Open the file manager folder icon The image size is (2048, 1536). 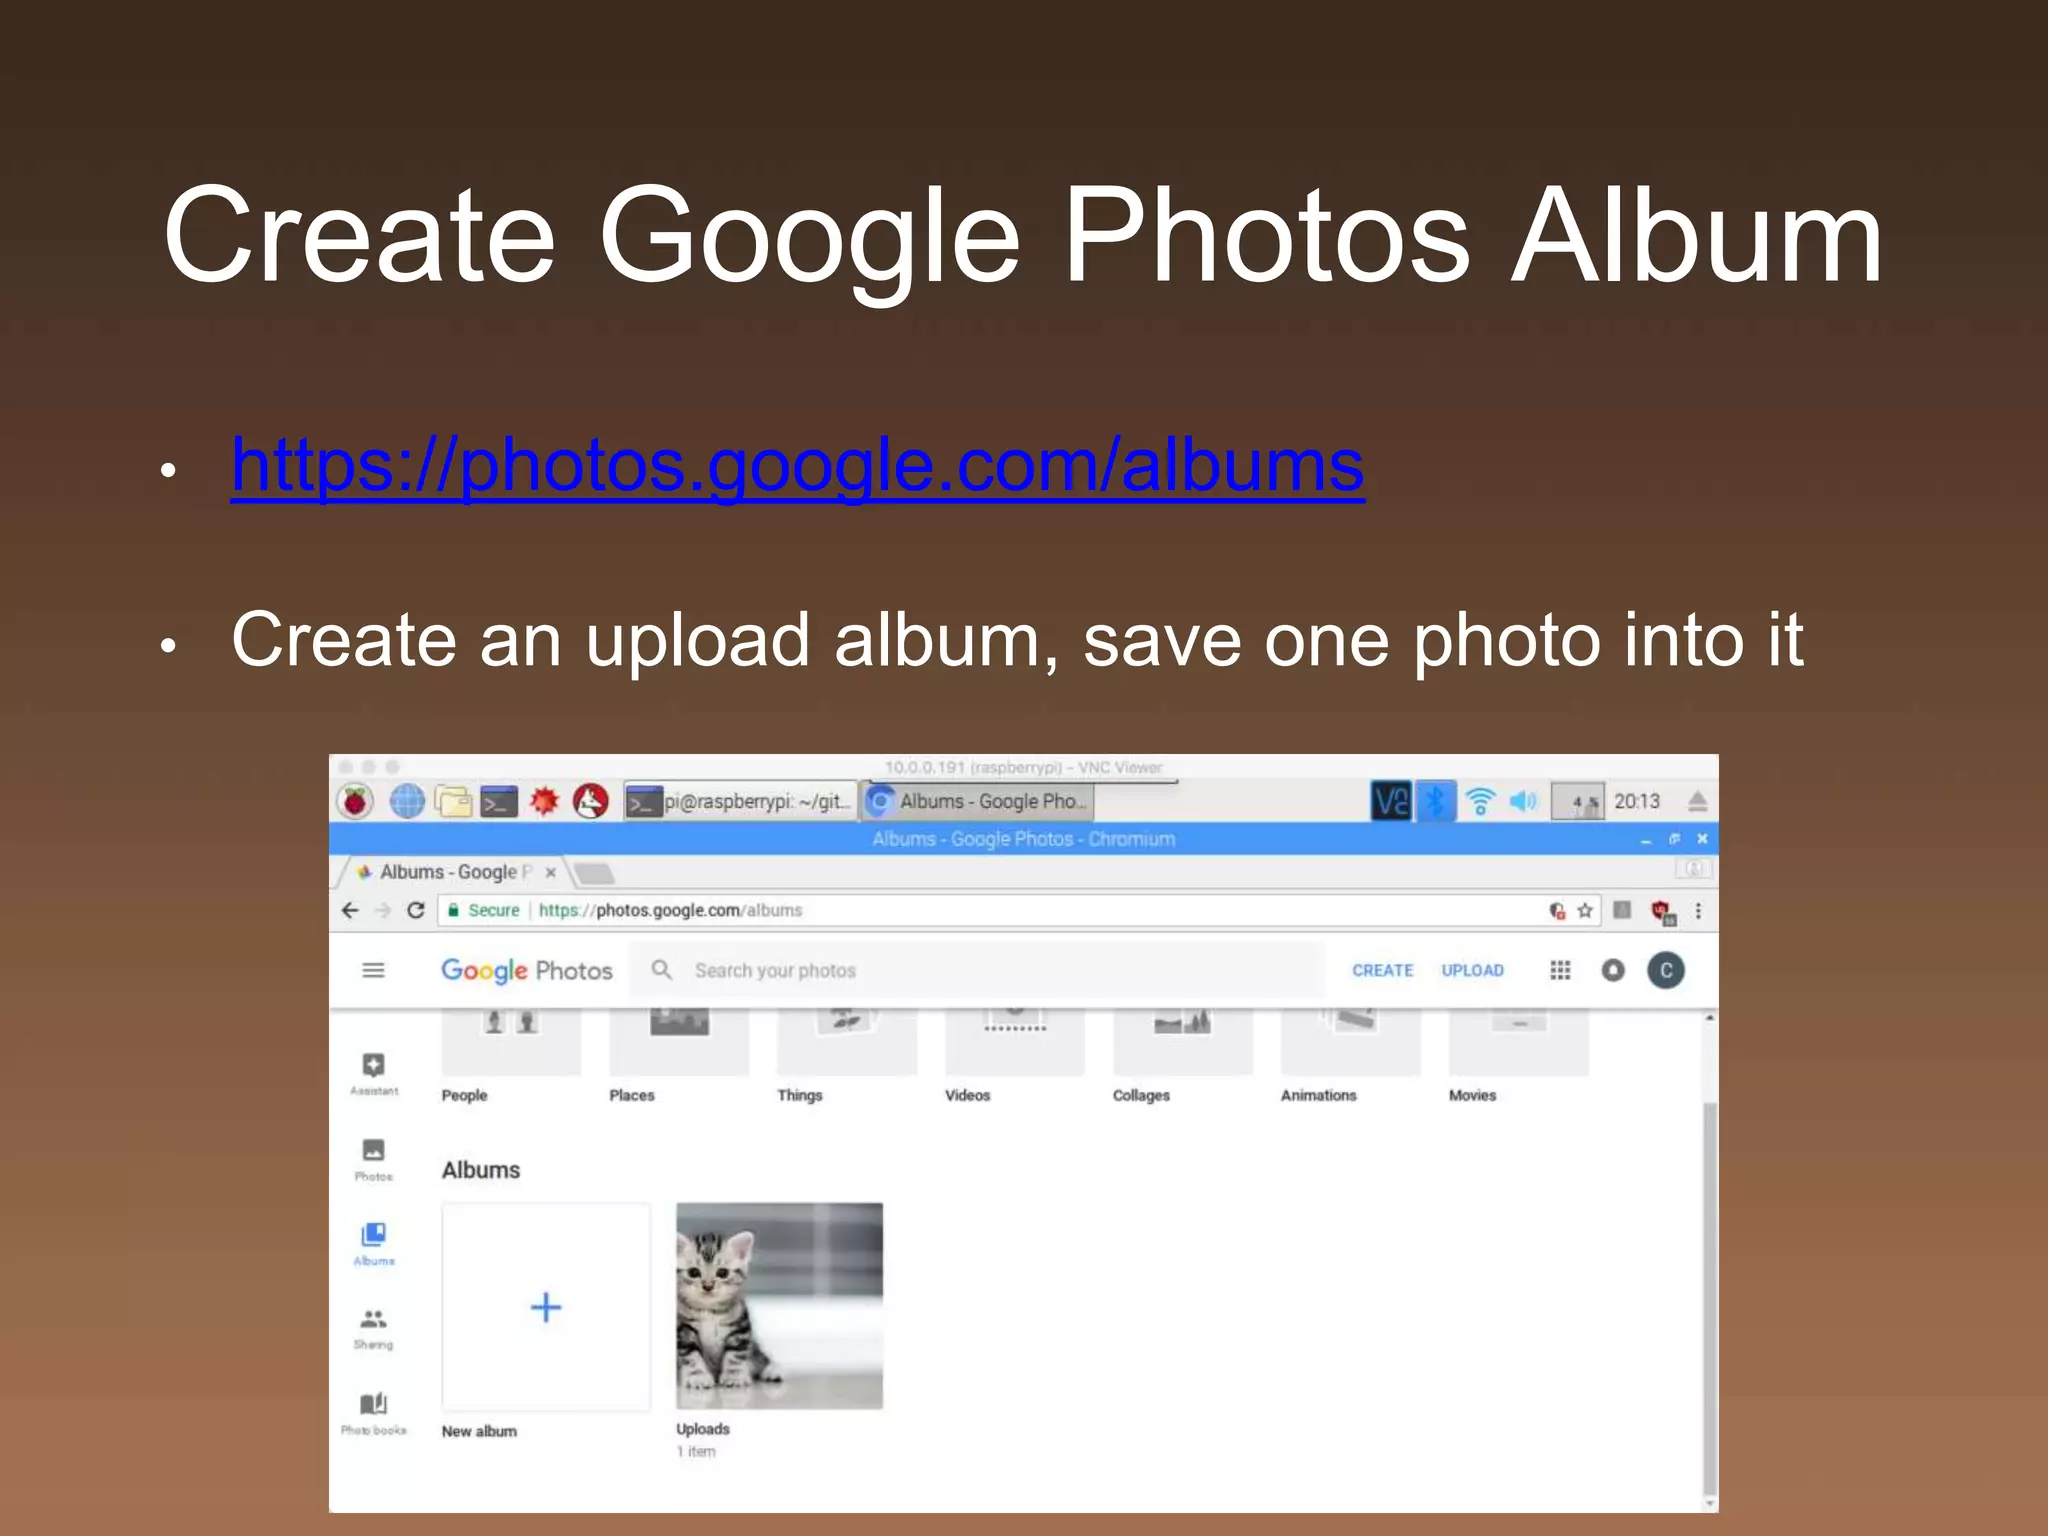pyautogui.click(x=453, y=801)
